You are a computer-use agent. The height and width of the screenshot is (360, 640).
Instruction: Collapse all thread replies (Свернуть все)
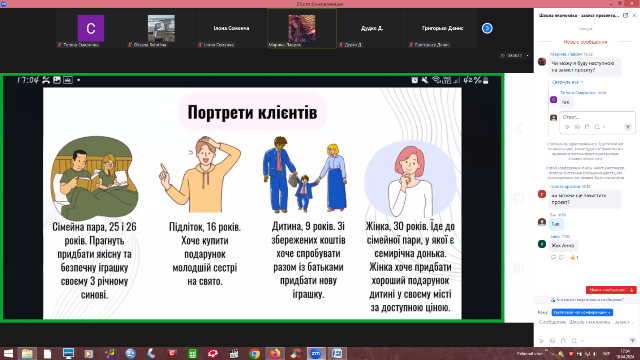[x=567, y=82]
